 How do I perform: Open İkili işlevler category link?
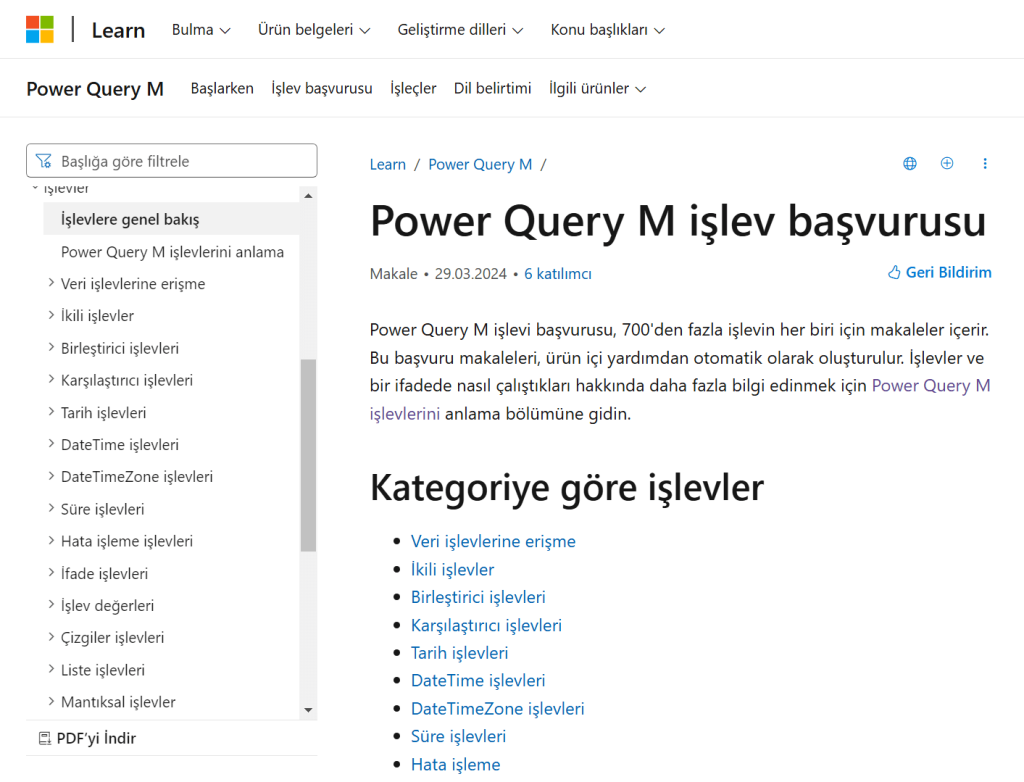point(452,569)
